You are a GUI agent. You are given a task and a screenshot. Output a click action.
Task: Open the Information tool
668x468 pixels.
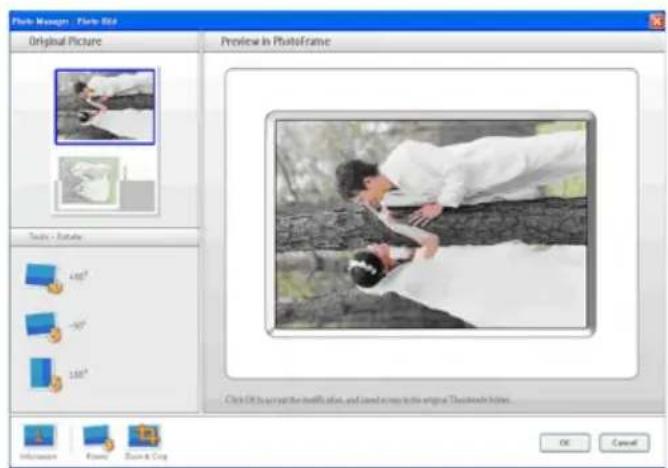click(x=38, y=437)
